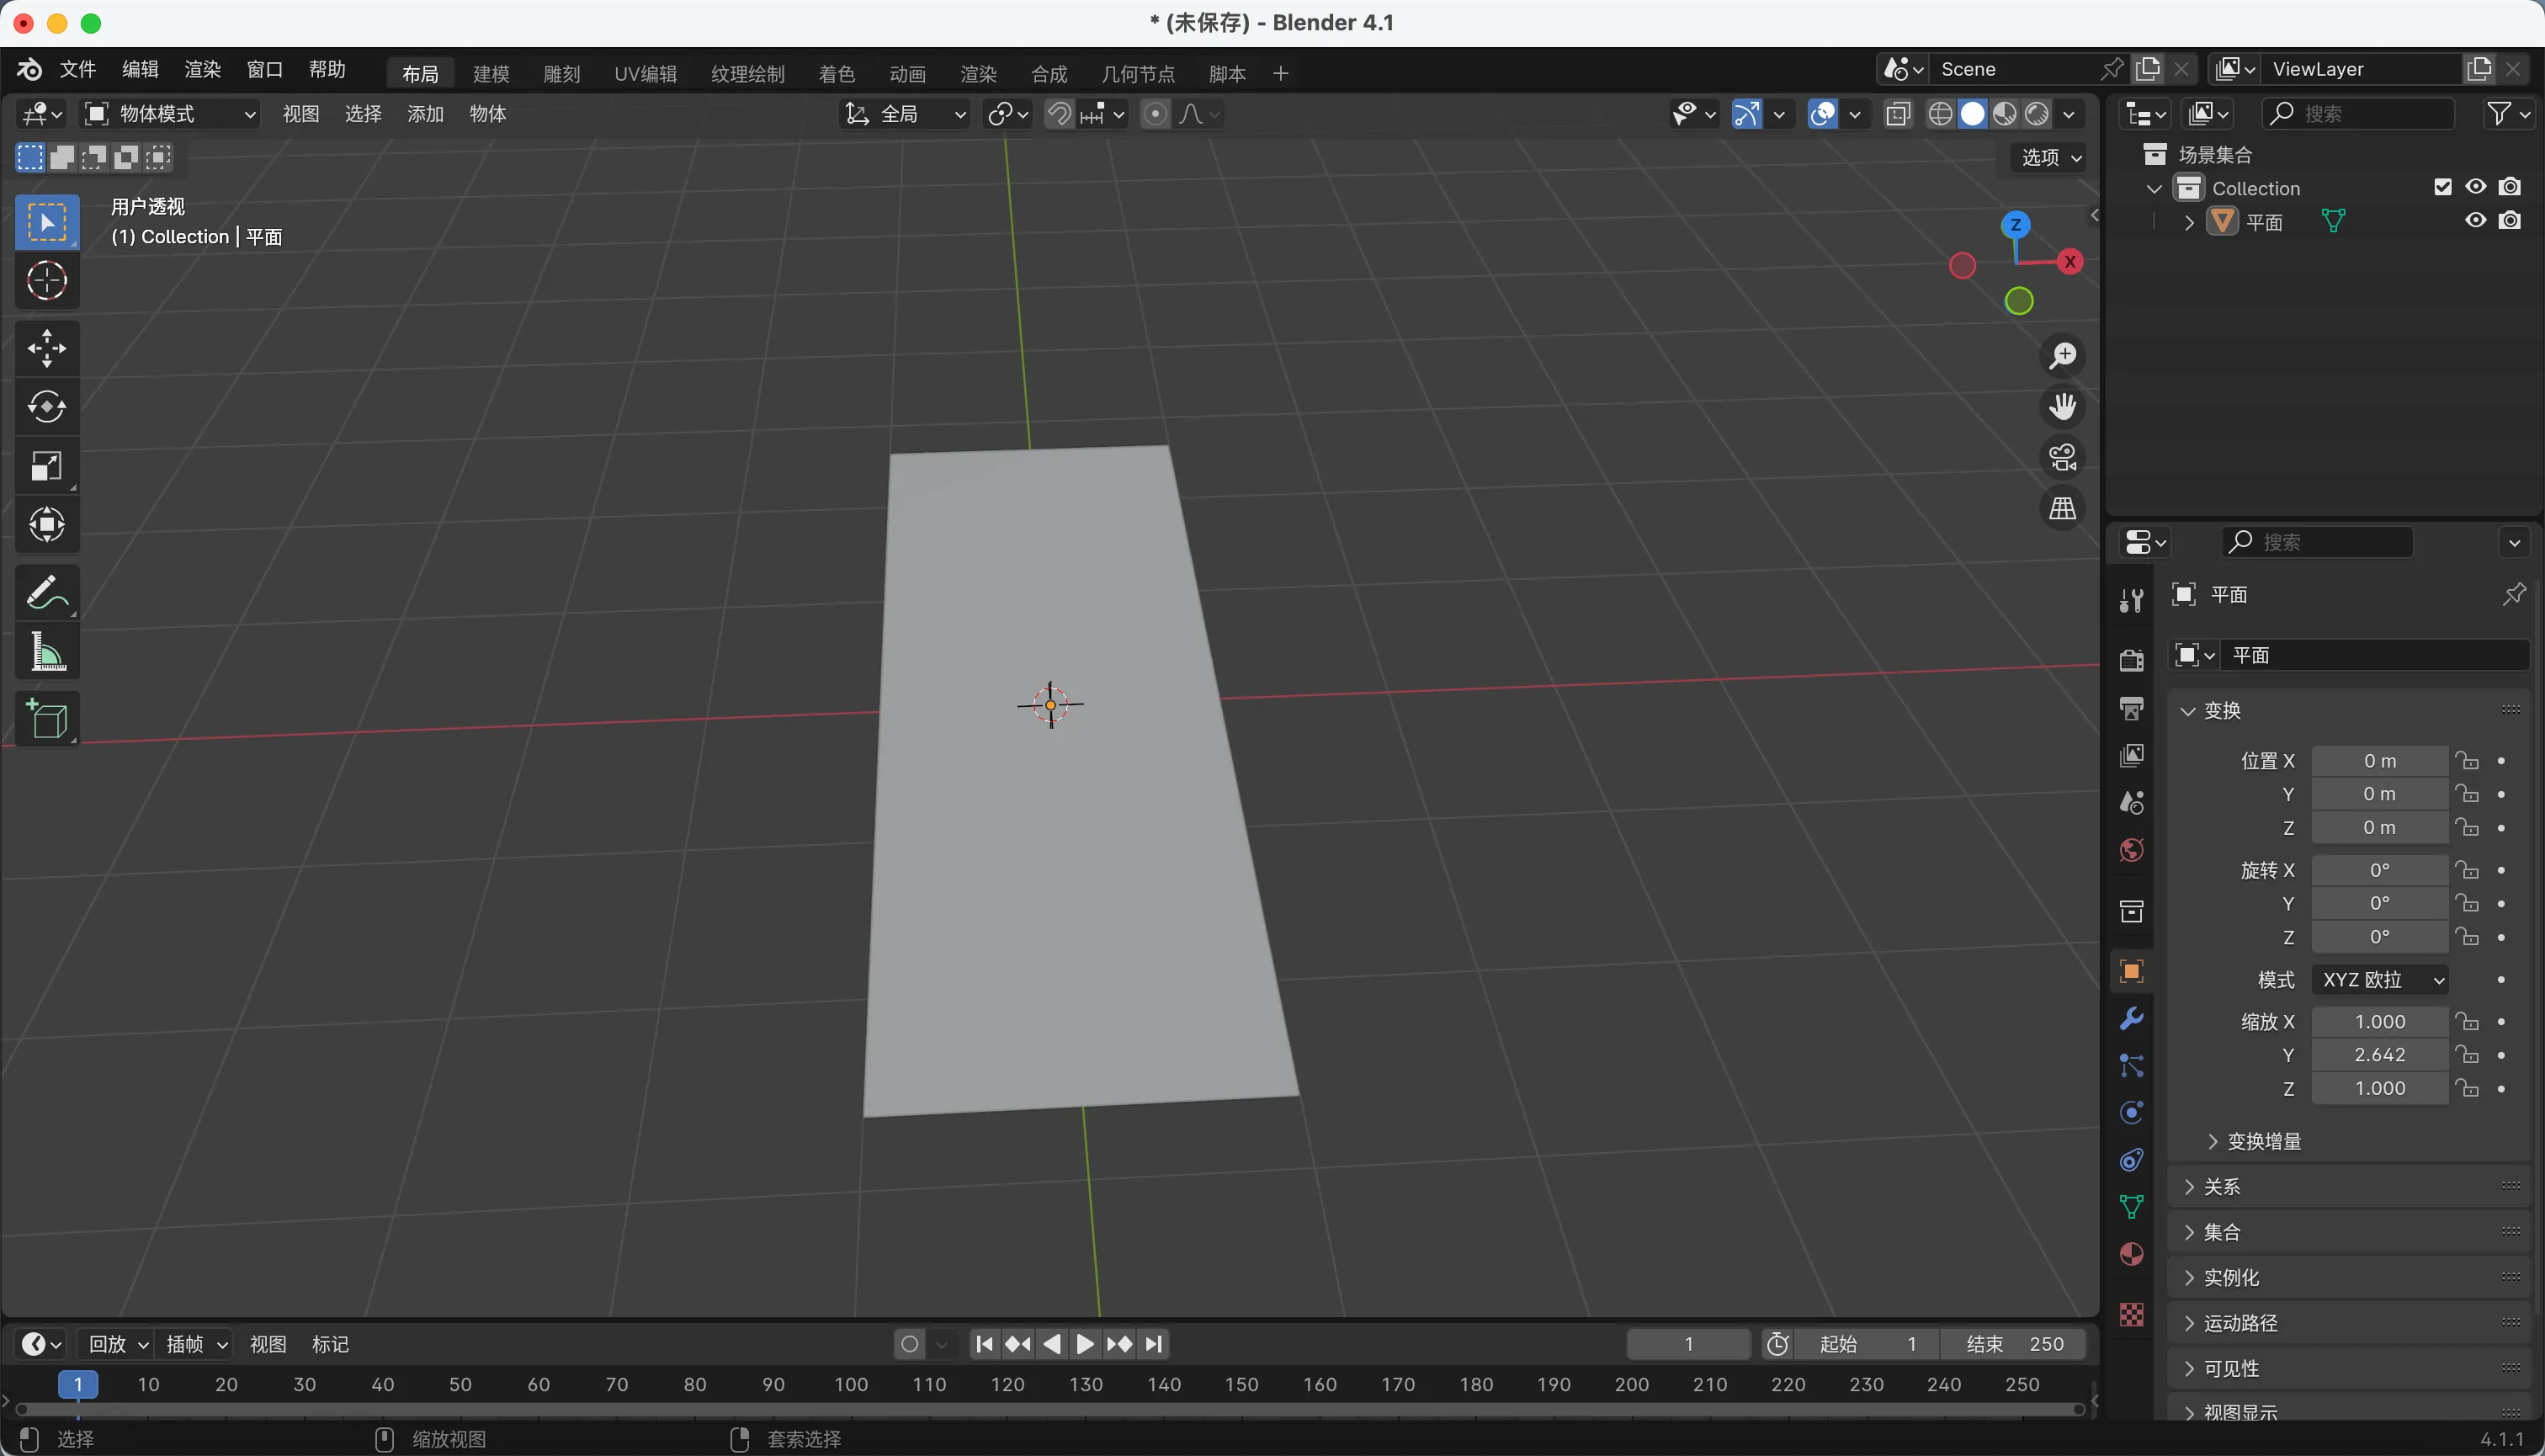Image resolution: width=2545 pixels, height=1456 pixels.
Task: Select the Move tool in toolbar
Action: [46, 348]
